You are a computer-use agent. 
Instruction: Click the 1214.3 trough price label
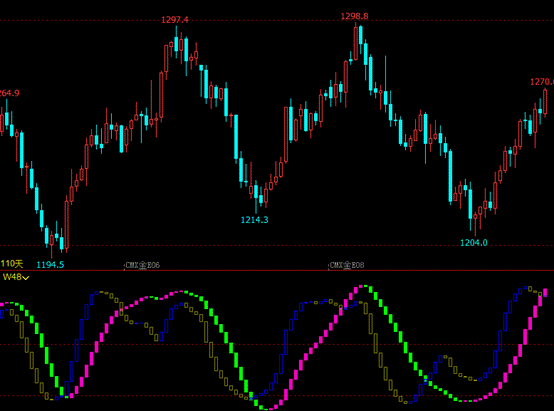coord(254,220)
